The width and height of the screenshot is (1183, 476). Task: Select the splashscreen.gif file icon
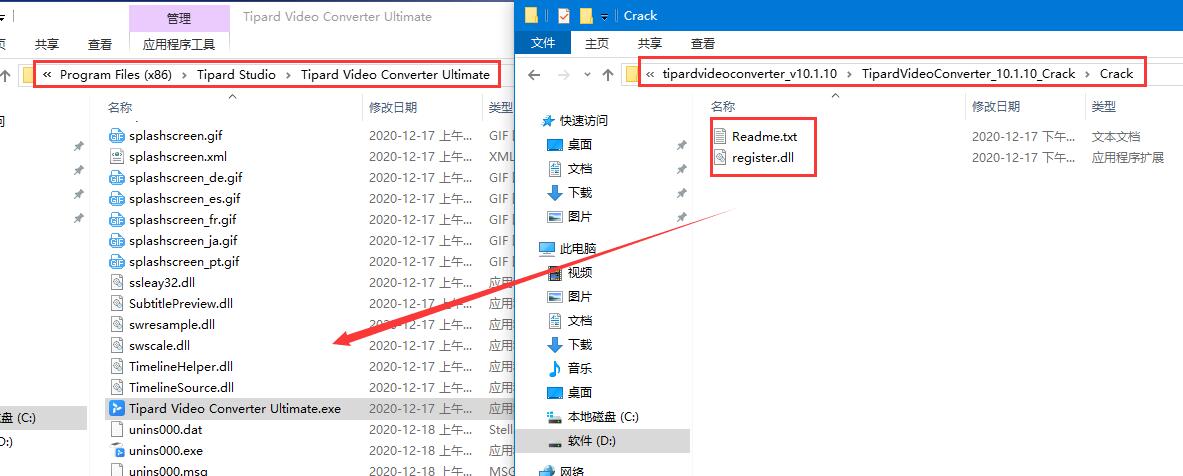point(116,136)
